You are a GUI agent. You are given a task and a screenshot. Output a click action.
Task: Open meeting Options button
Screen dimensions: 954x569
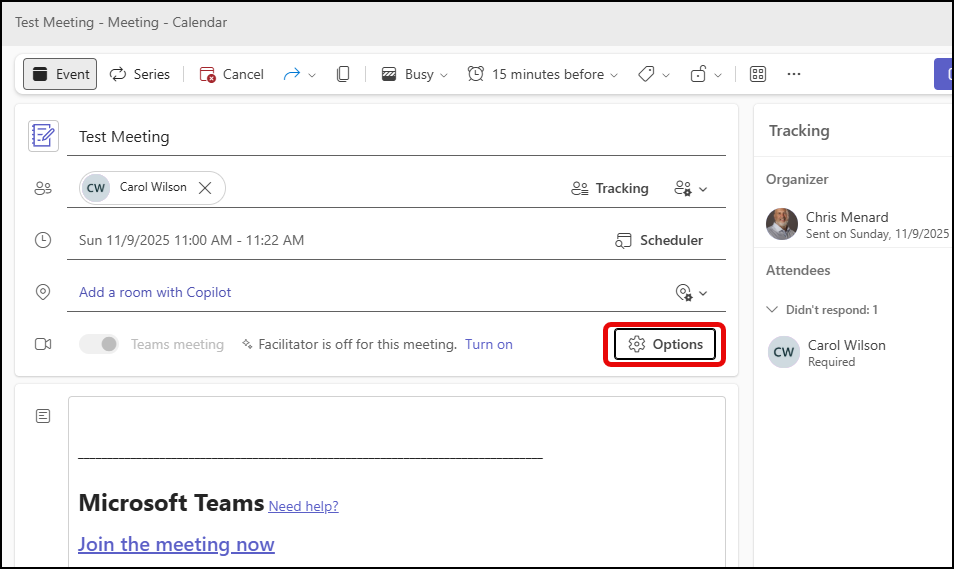tap(664, 344)
